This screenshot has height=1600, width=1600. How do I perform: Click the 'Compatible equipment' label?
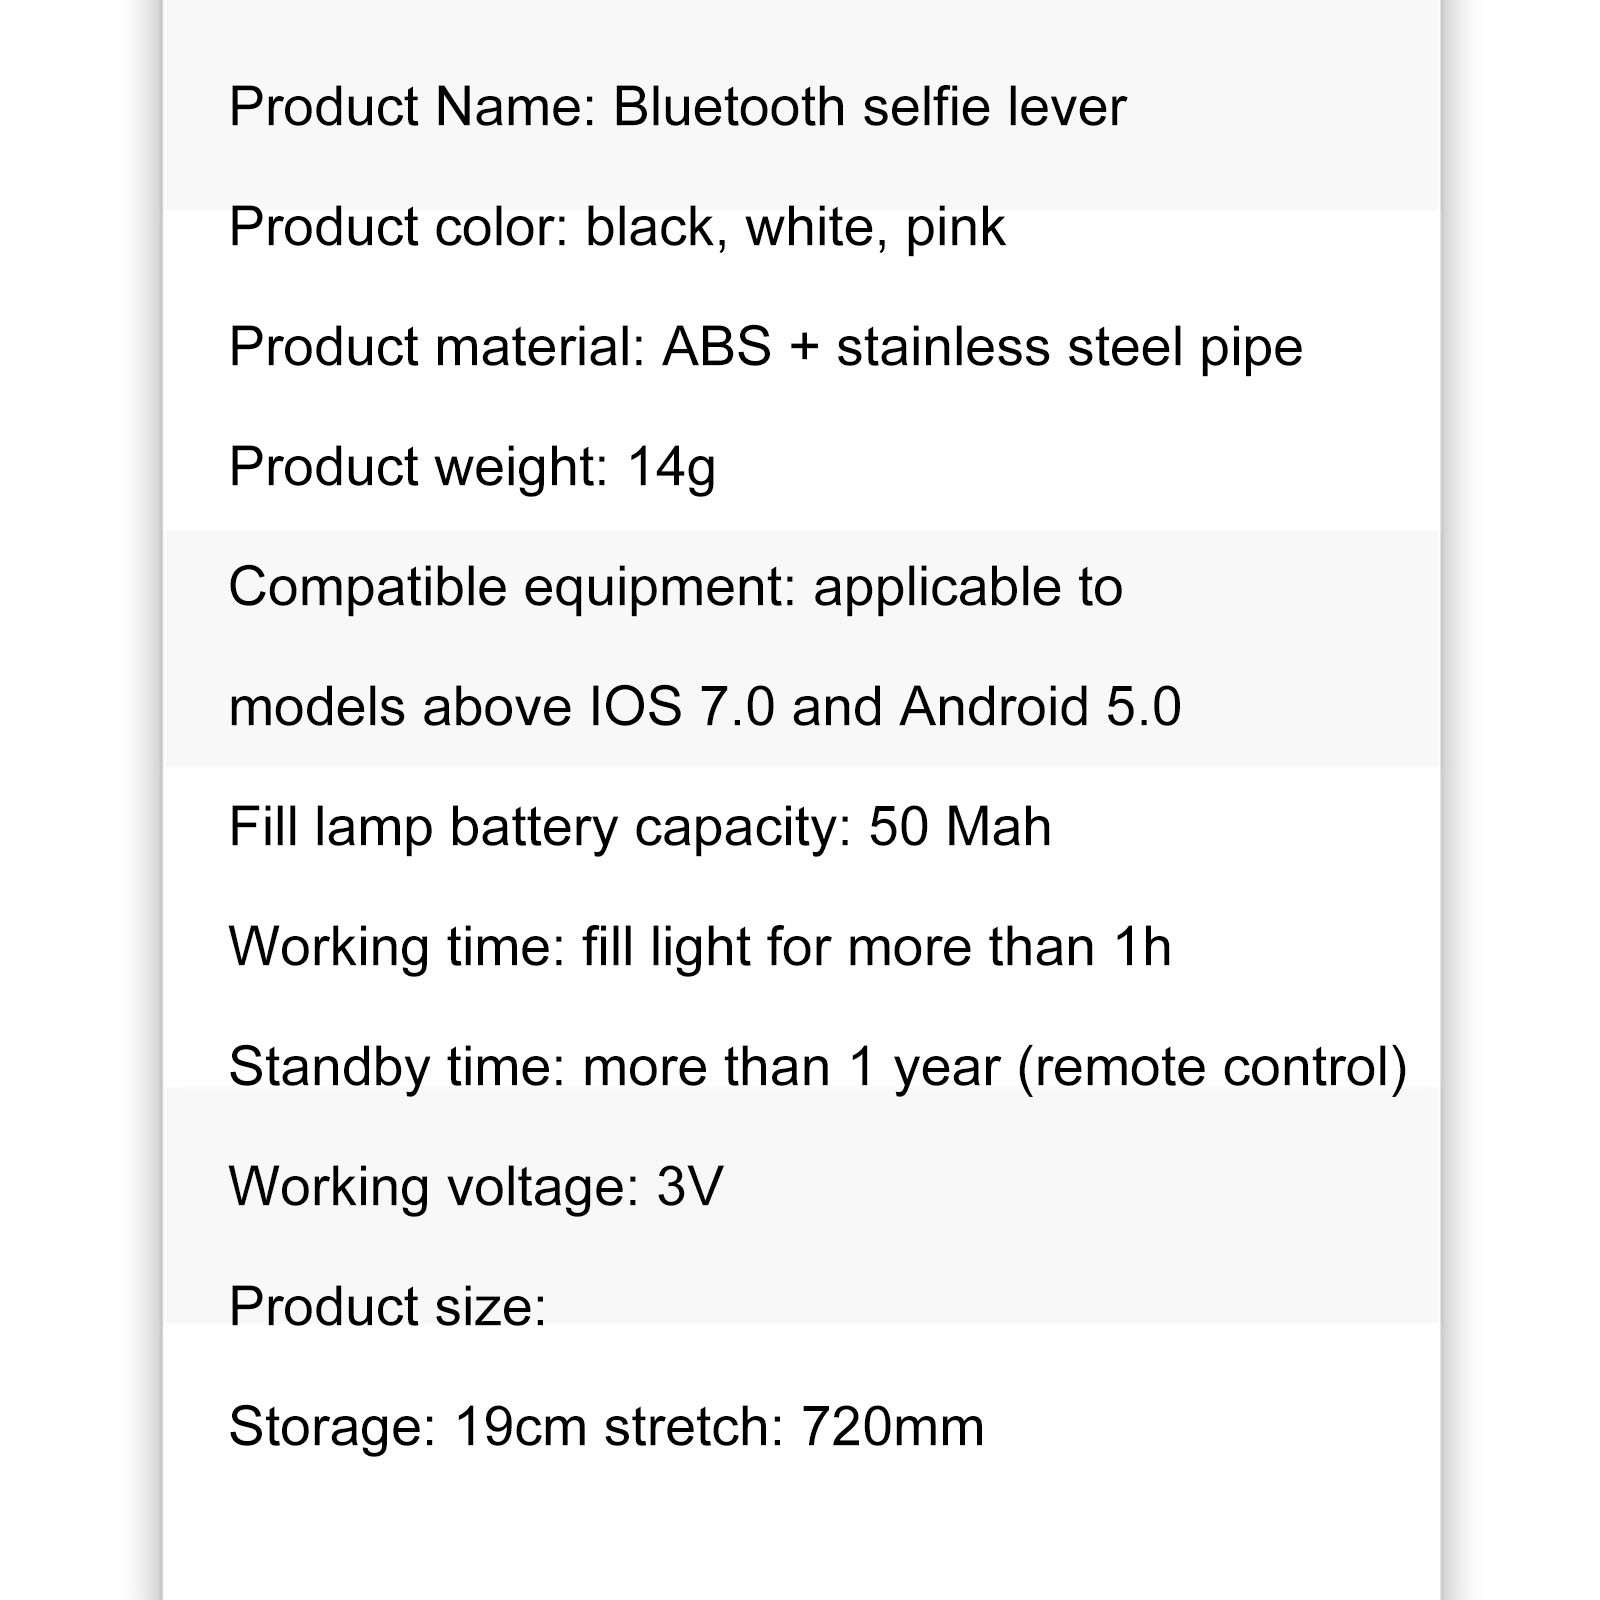pos(510,588)
